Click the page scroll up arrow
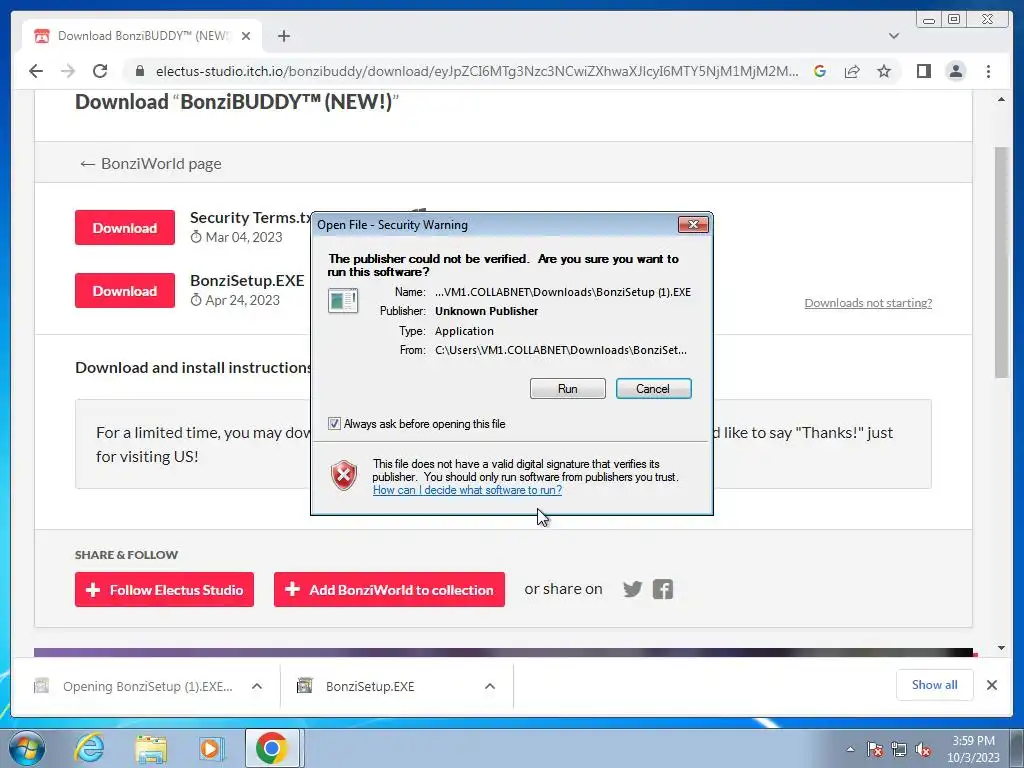This screenshot has height=768, width=1024. [1001, 100]
